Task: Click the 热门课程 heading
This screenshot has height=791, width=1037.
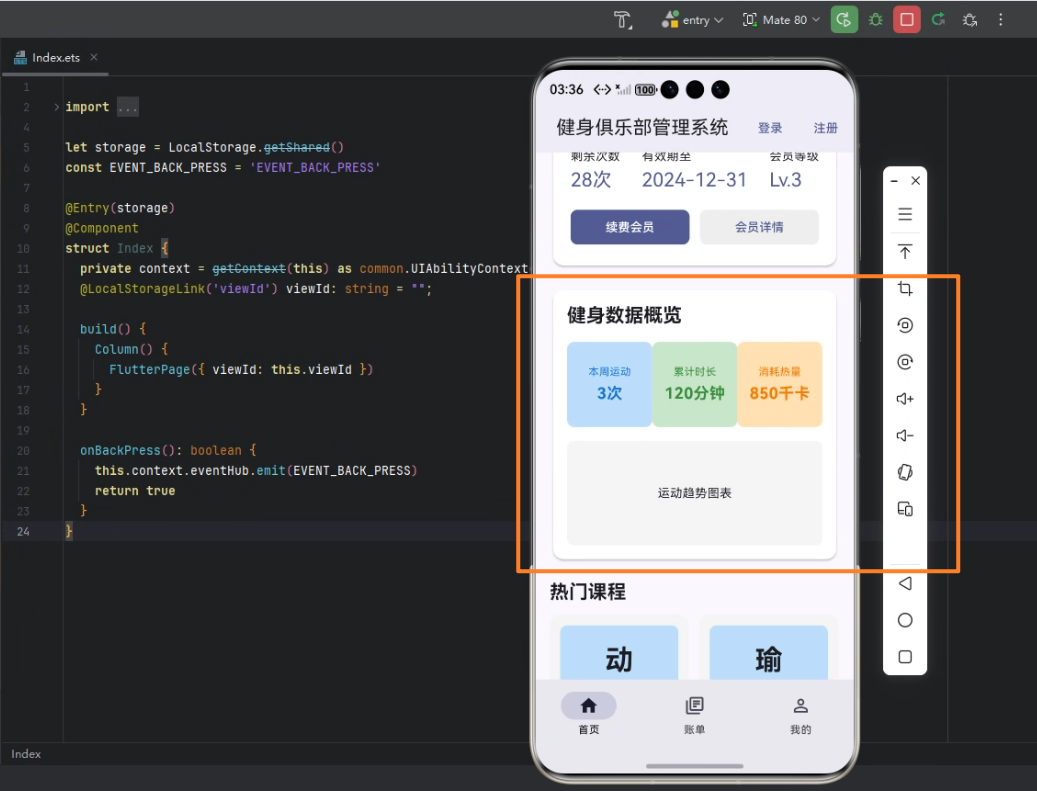Action: [x=587, y=591]
